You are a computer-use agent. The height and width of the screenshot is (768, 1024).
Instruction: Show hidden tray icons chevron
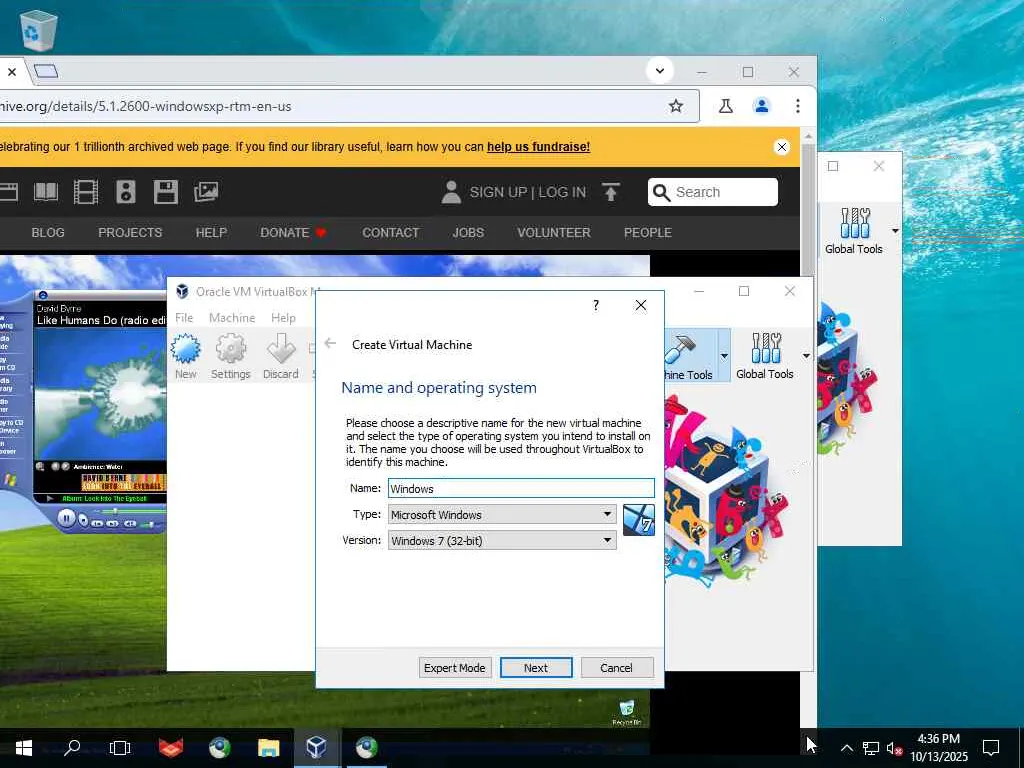point(846,748)
